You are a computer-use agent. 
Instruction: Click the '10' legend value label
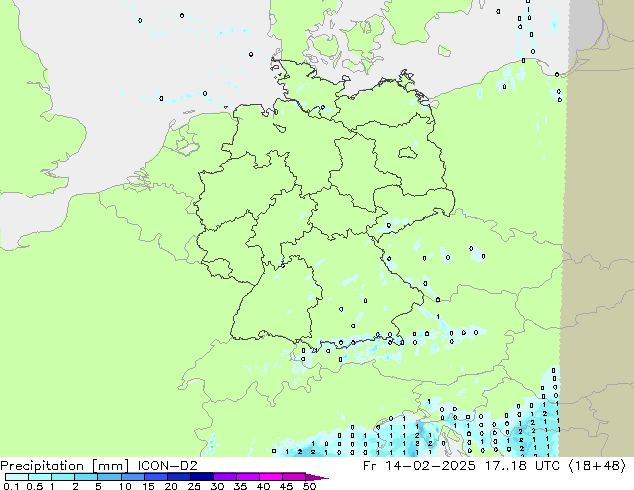(x=125, y=486)
